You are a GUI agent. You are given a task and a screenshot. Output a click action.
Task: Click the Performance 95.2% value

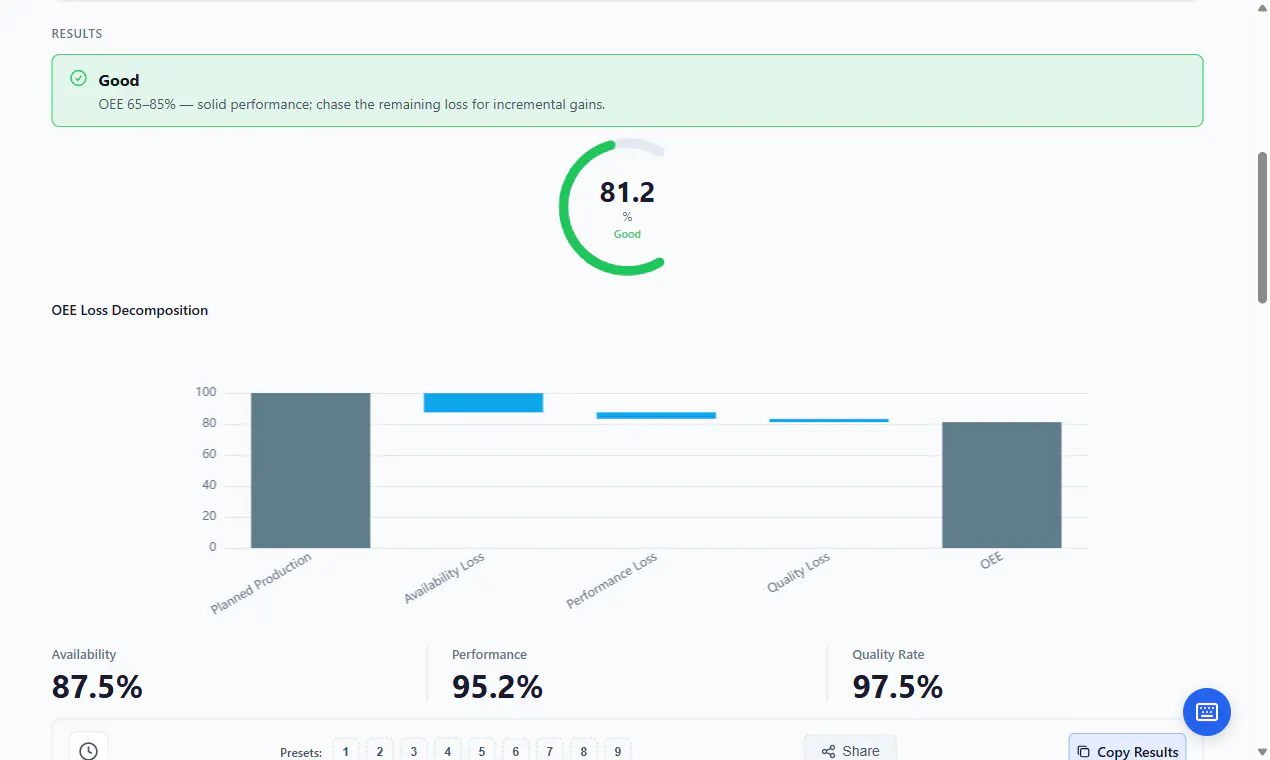pos(497,687)
